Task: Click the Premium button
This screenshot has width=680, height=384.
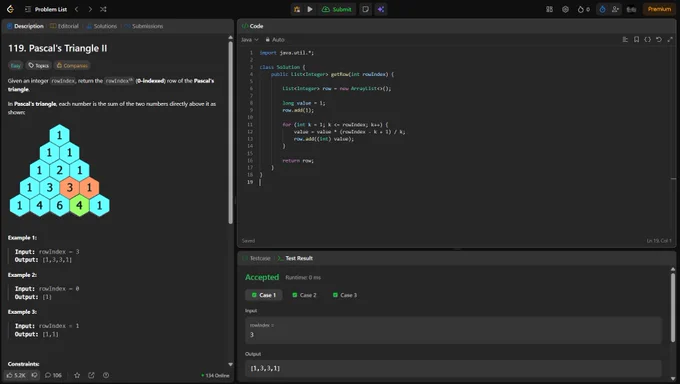Action: point(659,9)
